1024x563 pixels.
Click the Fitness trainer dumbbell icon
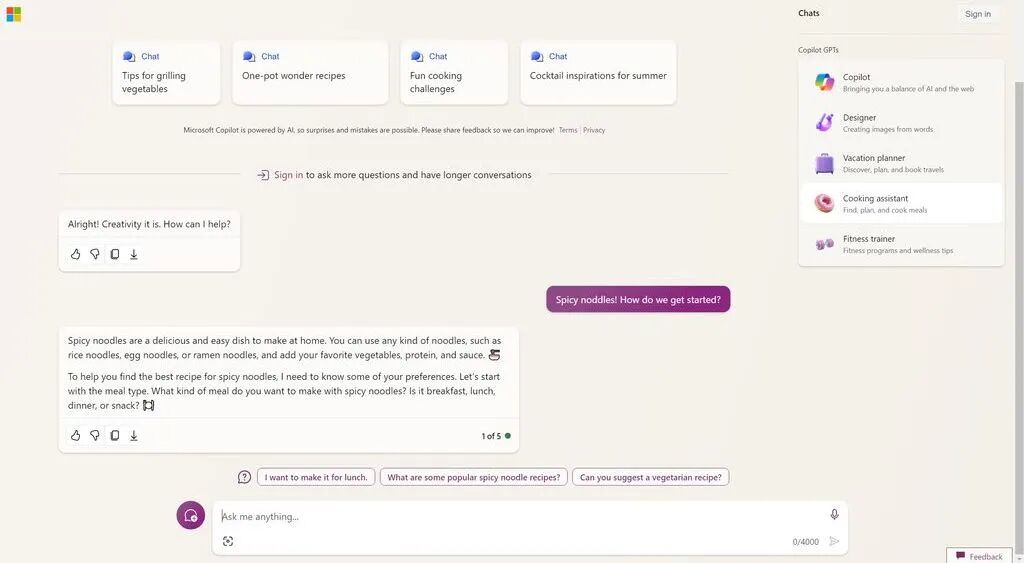click(x=824, y=244)
